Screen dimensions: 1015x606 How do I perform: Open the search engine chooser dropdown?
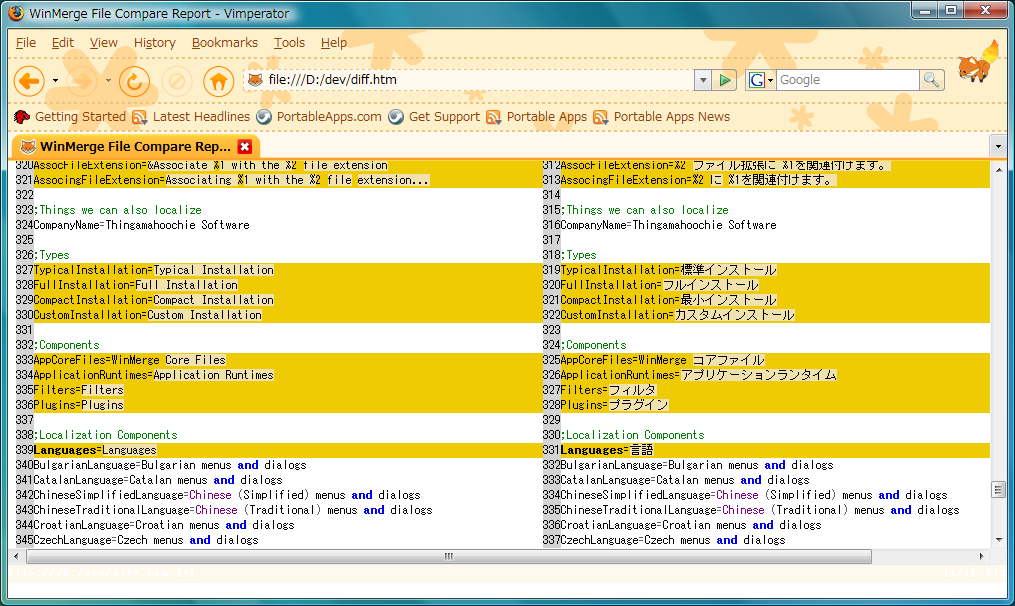[770, 80]
